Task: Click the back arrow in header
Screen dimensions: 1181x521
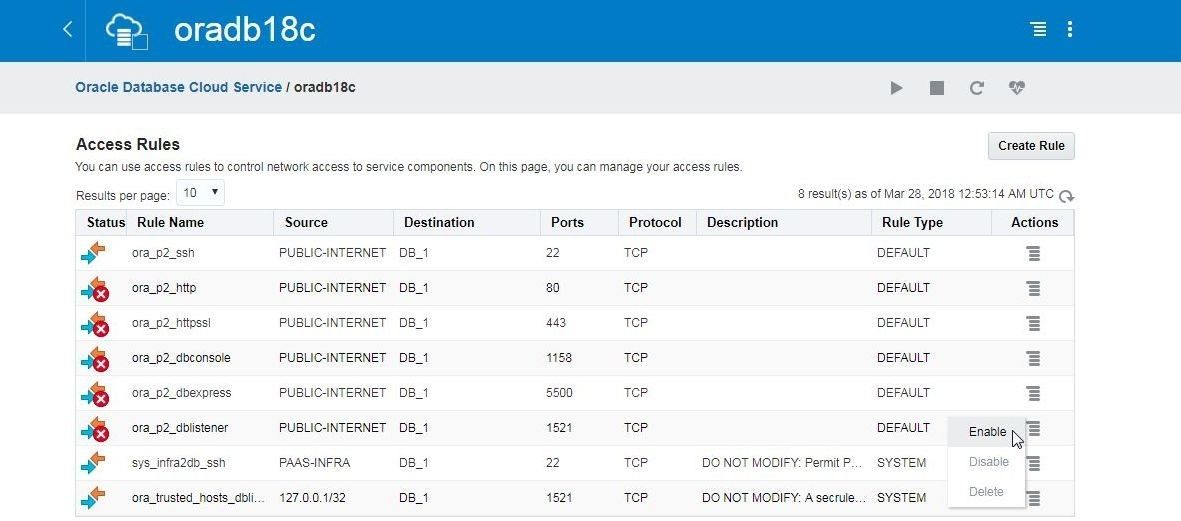Action: click(68, 29)
